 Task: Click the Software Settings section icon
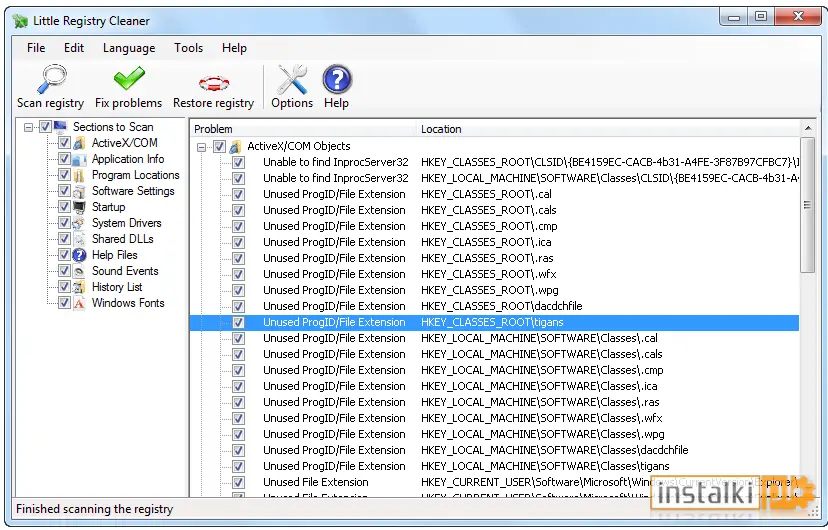79,191
